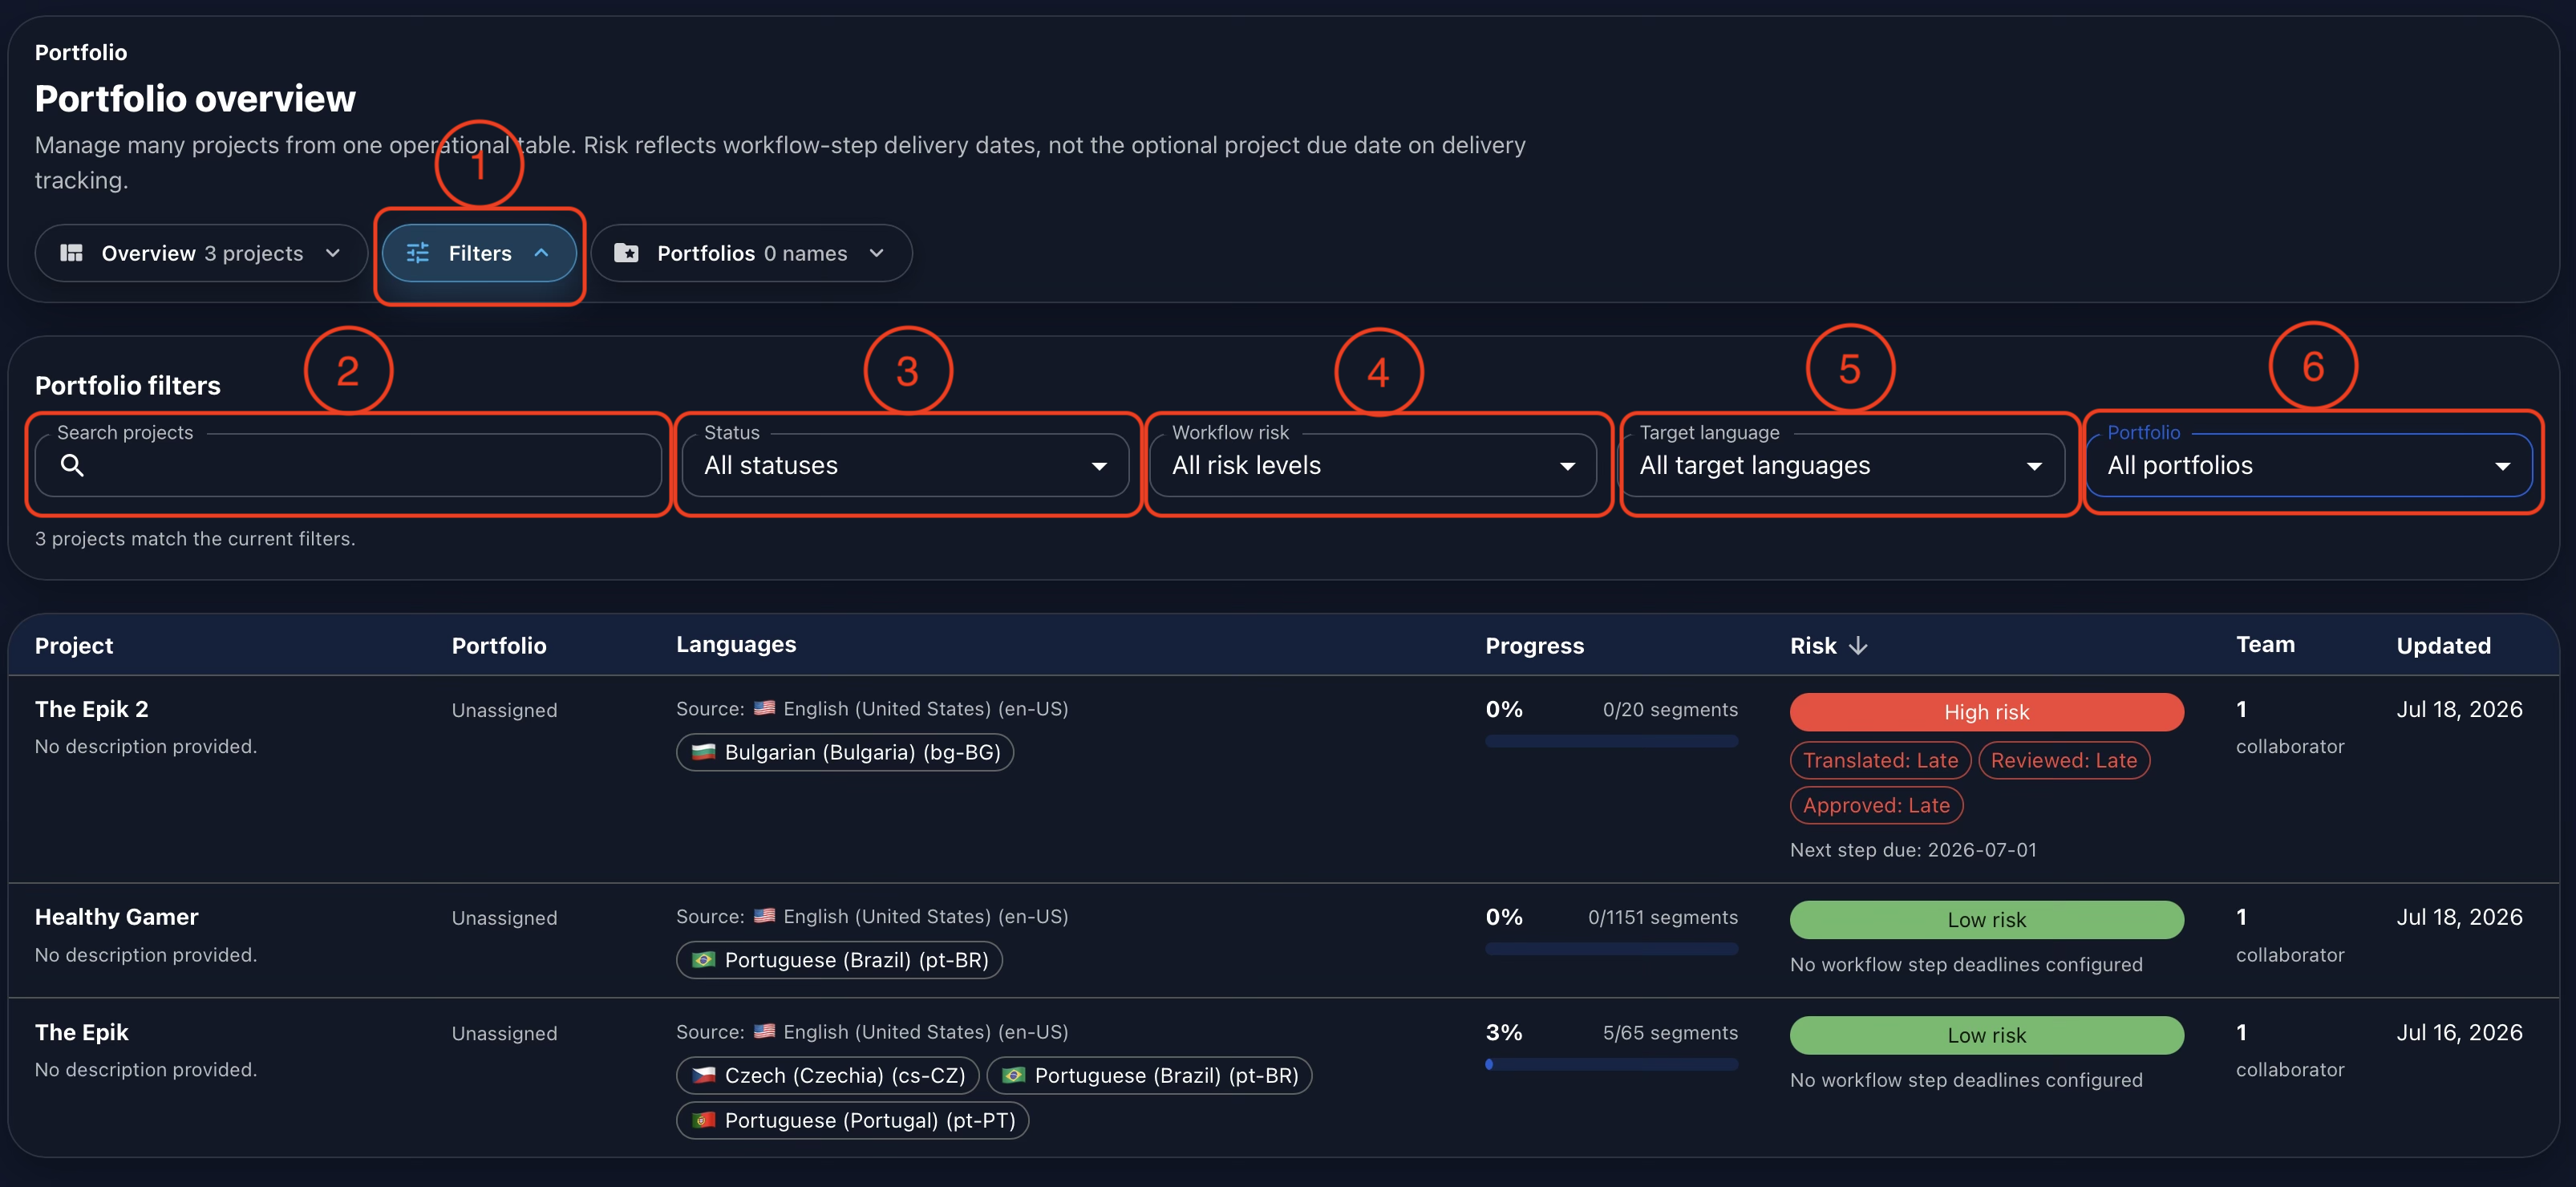Open the Healthy Gamer project
This screenshot has width=2576, height=1187.
pos(116,917)
